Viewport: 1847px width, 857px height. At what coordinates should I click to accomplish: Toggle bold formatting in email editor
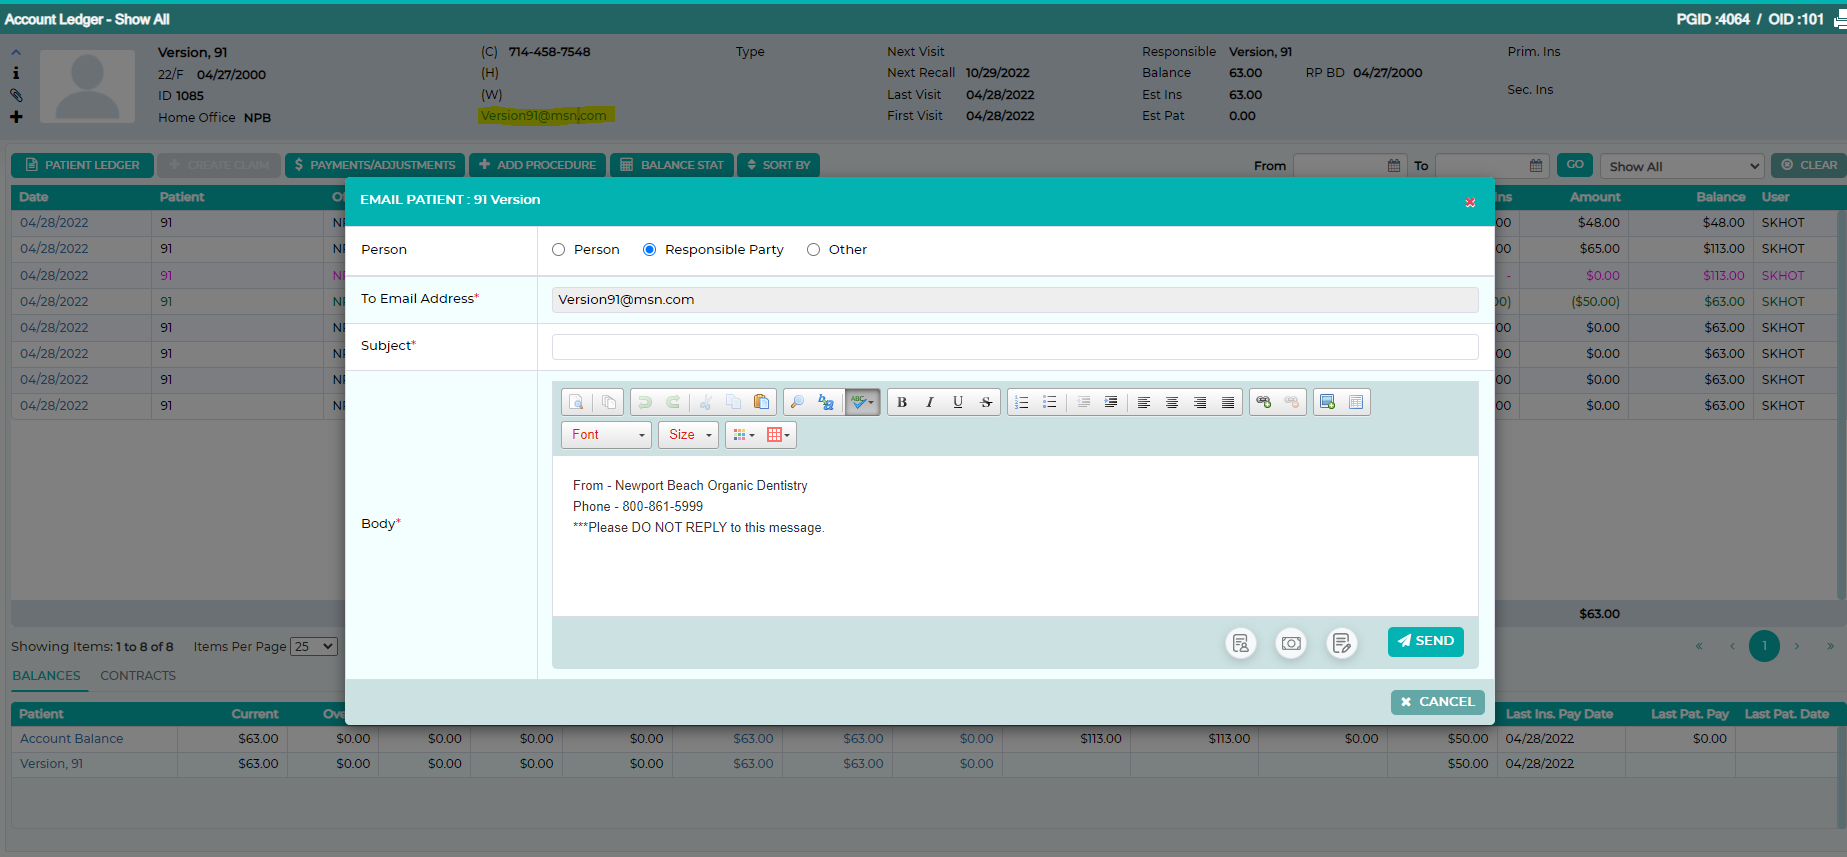pyautogui.click(x=902, y=402)
